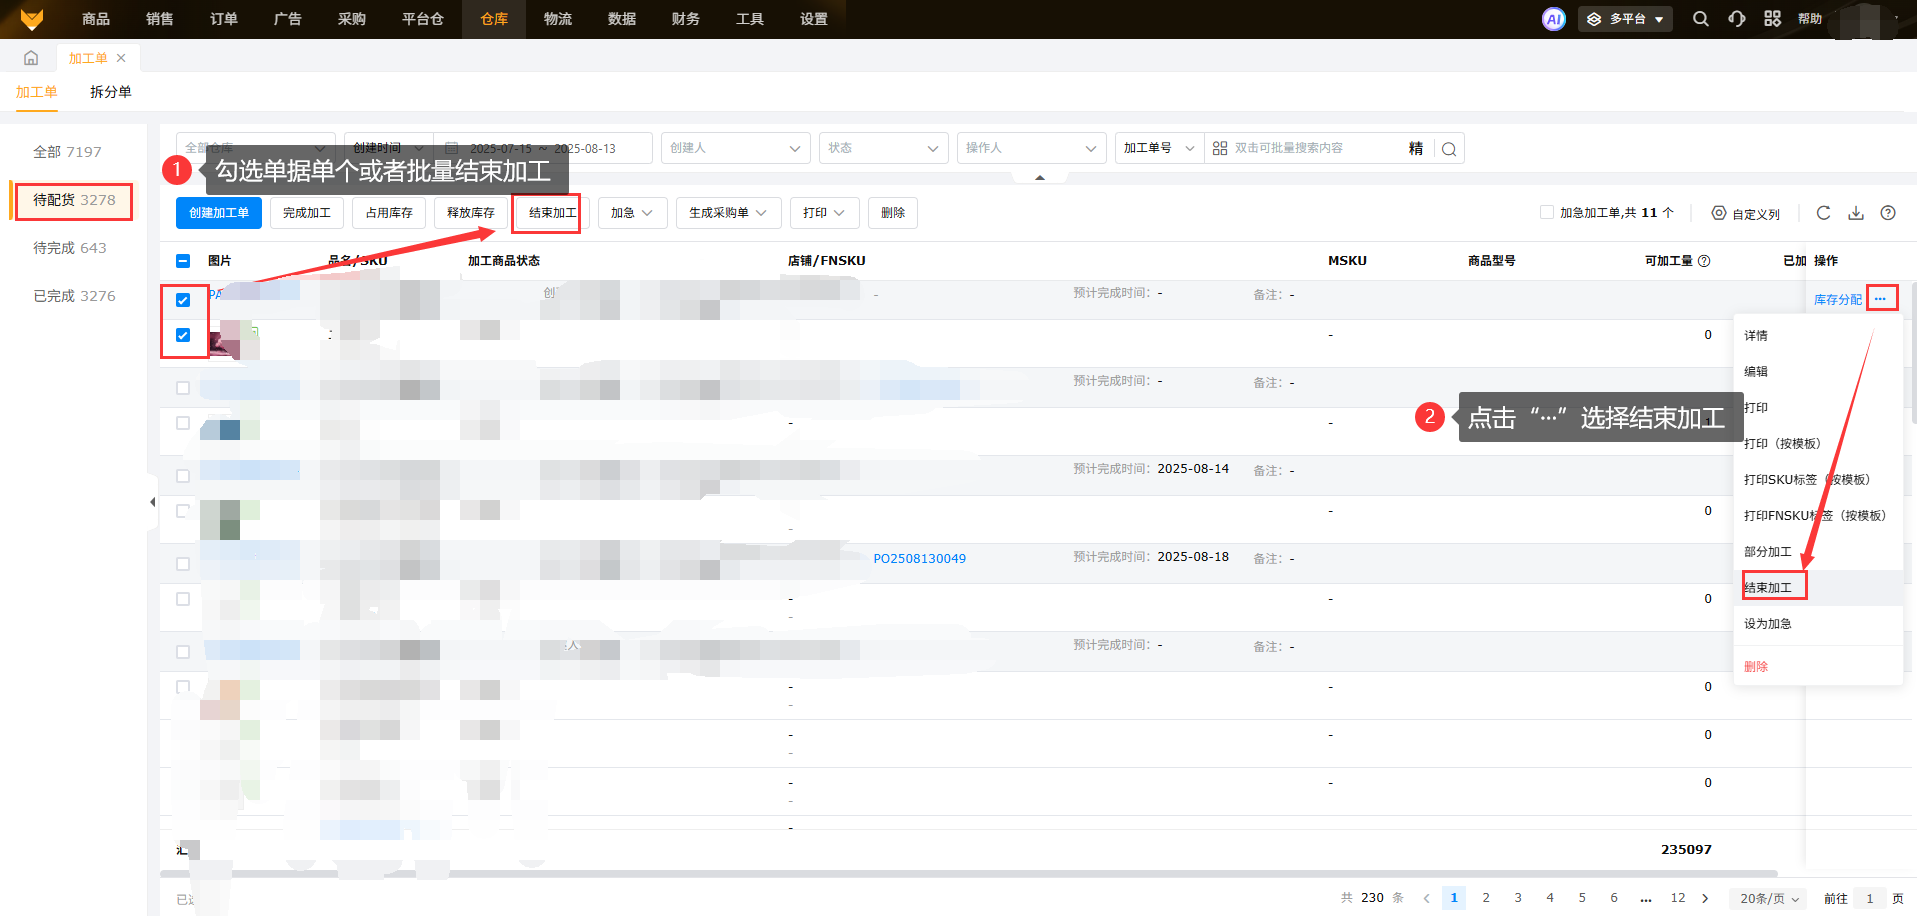The image size is (1917, 916).
Task: Check the row checkbox for 2025-08-14 order
Action: tap(183, 476)
